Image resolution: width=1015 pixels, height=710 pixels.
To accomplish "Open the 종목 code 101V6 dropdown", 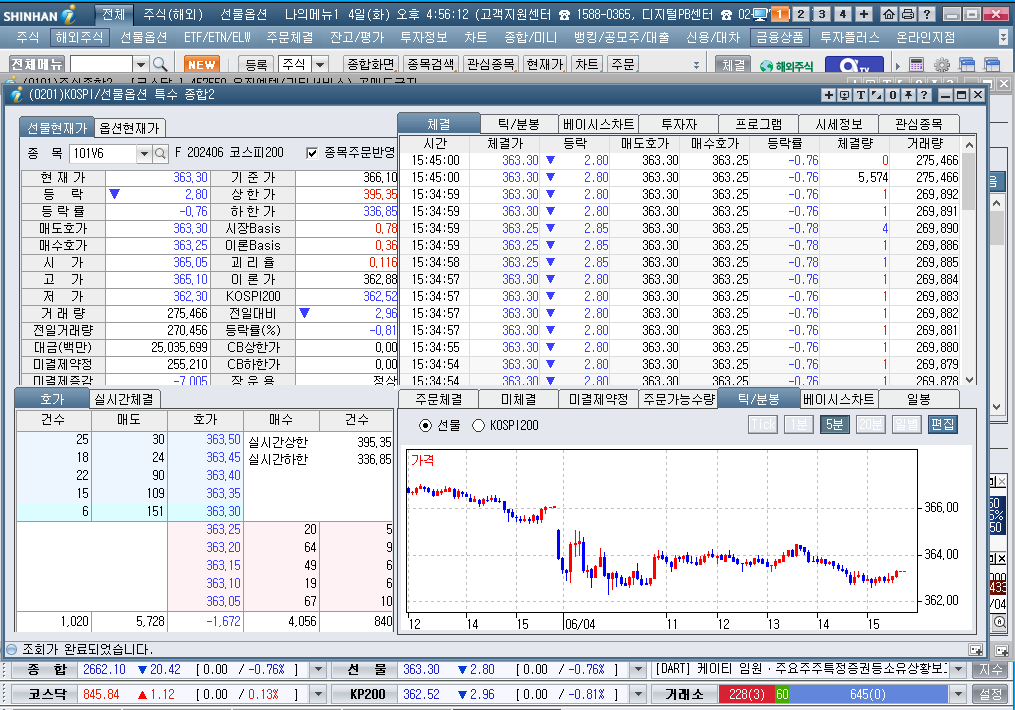I will click(x=144, y=153).
